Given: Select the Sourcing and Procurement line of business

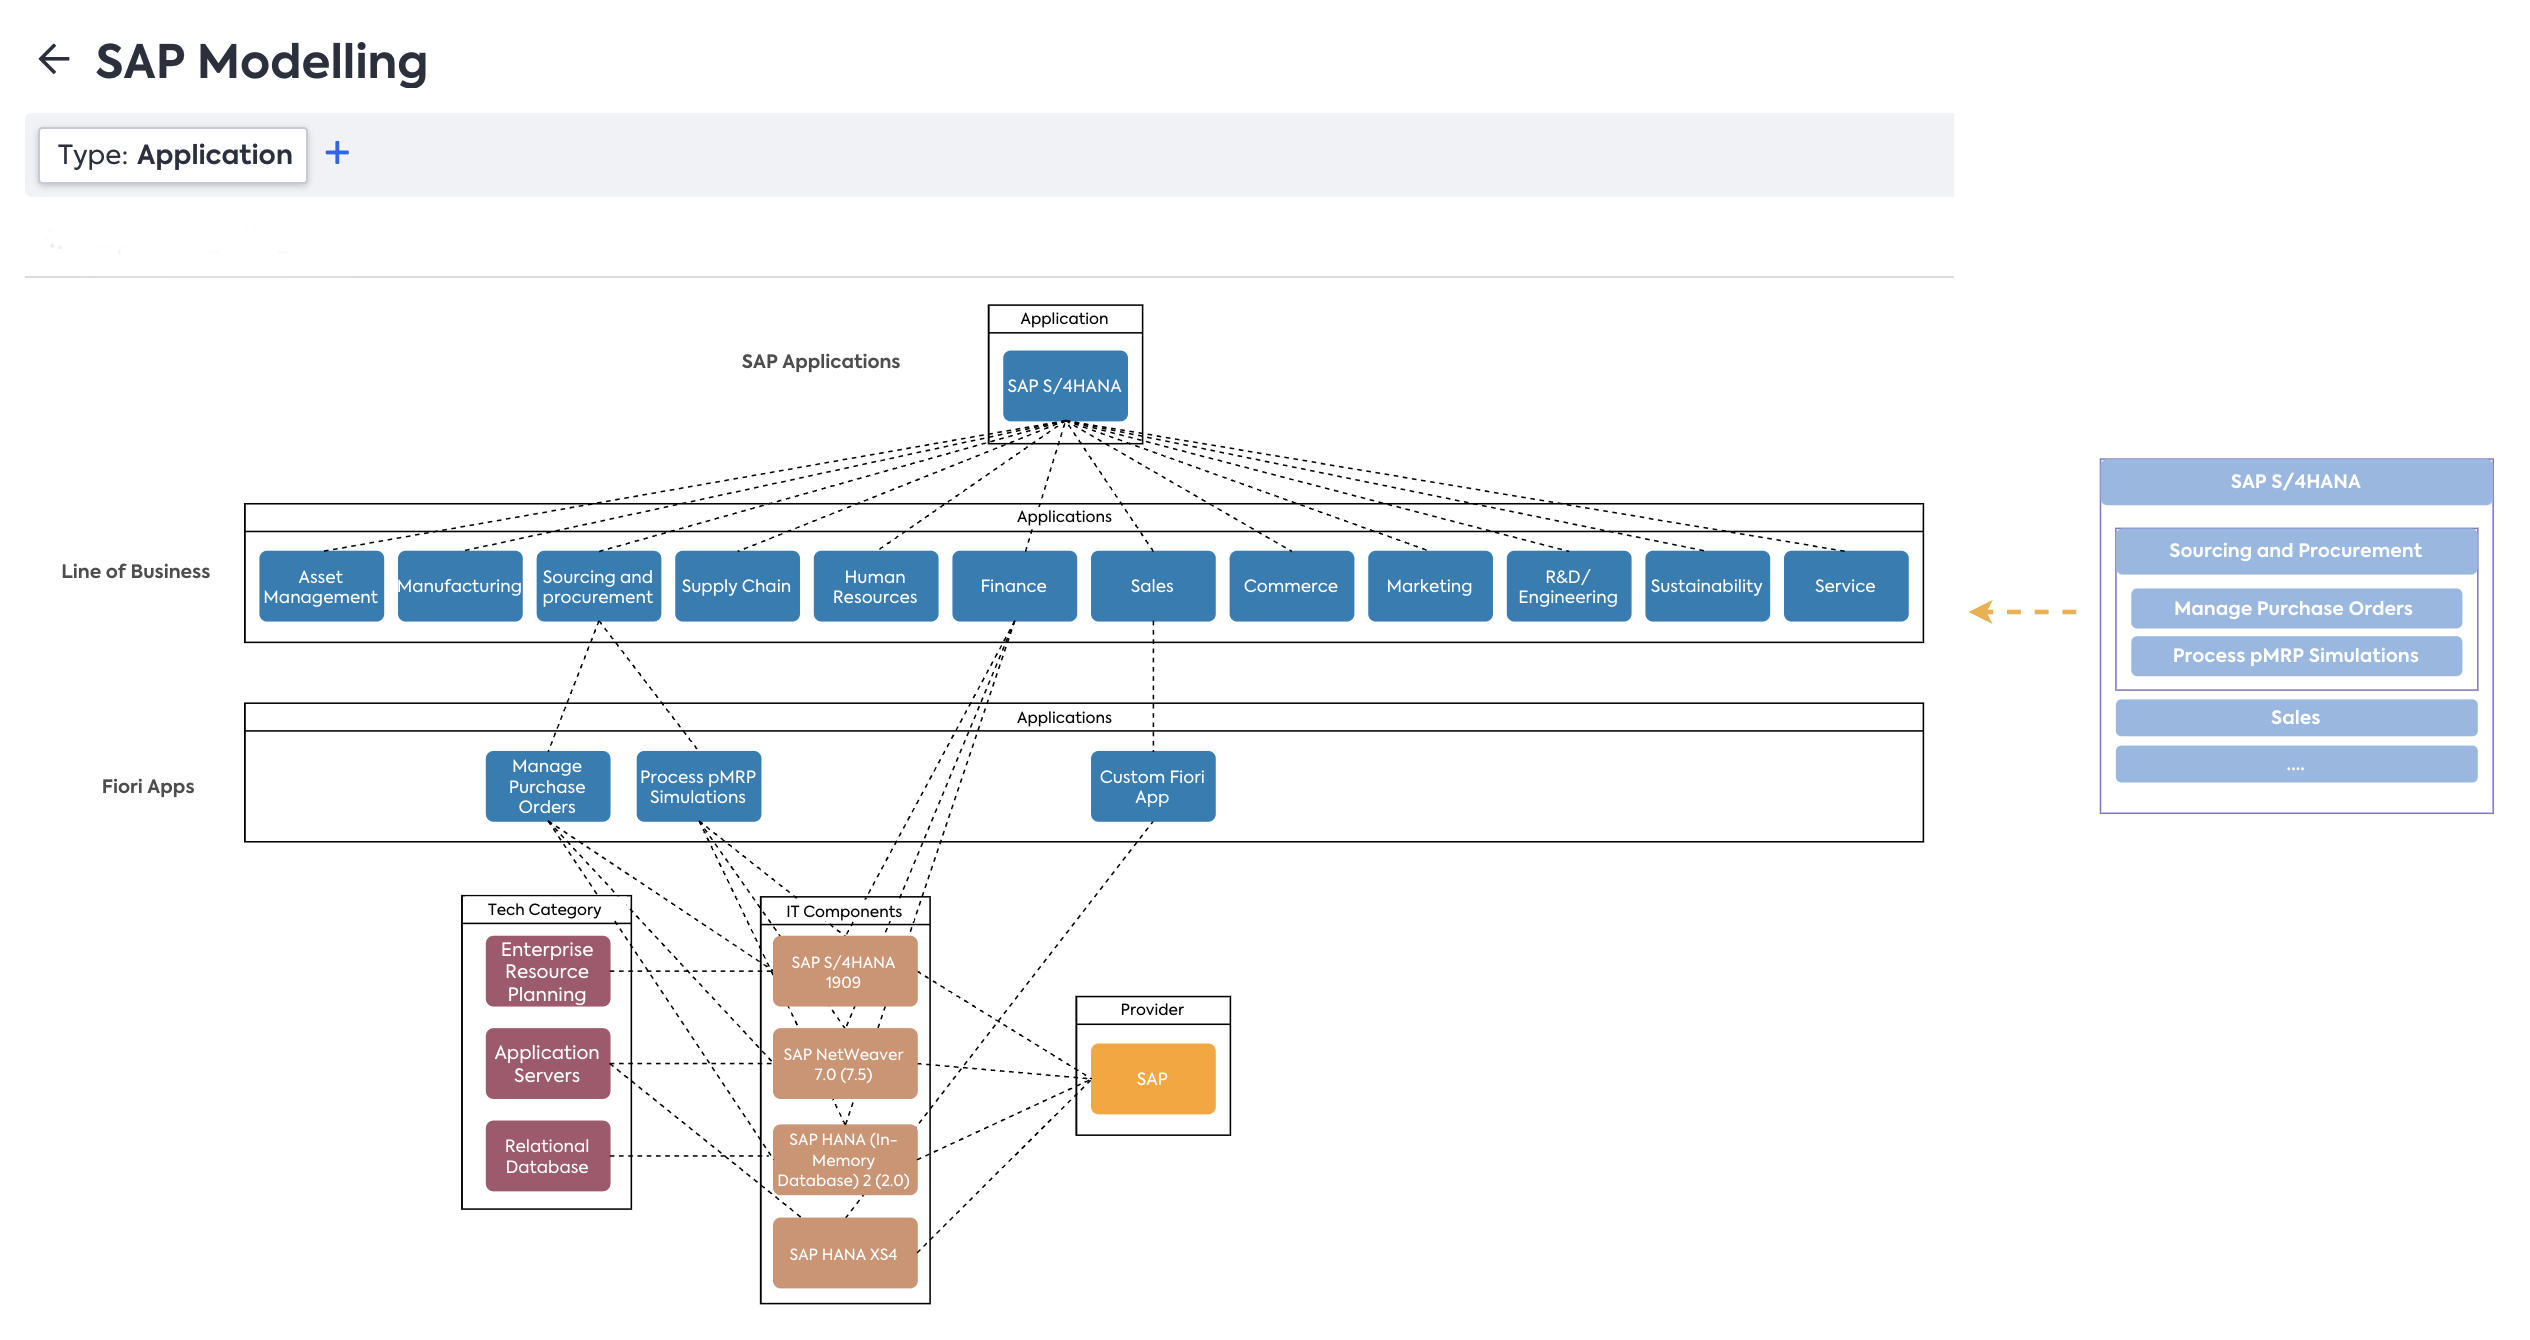Looking at the screenshot, I should [x=597, y=584].
